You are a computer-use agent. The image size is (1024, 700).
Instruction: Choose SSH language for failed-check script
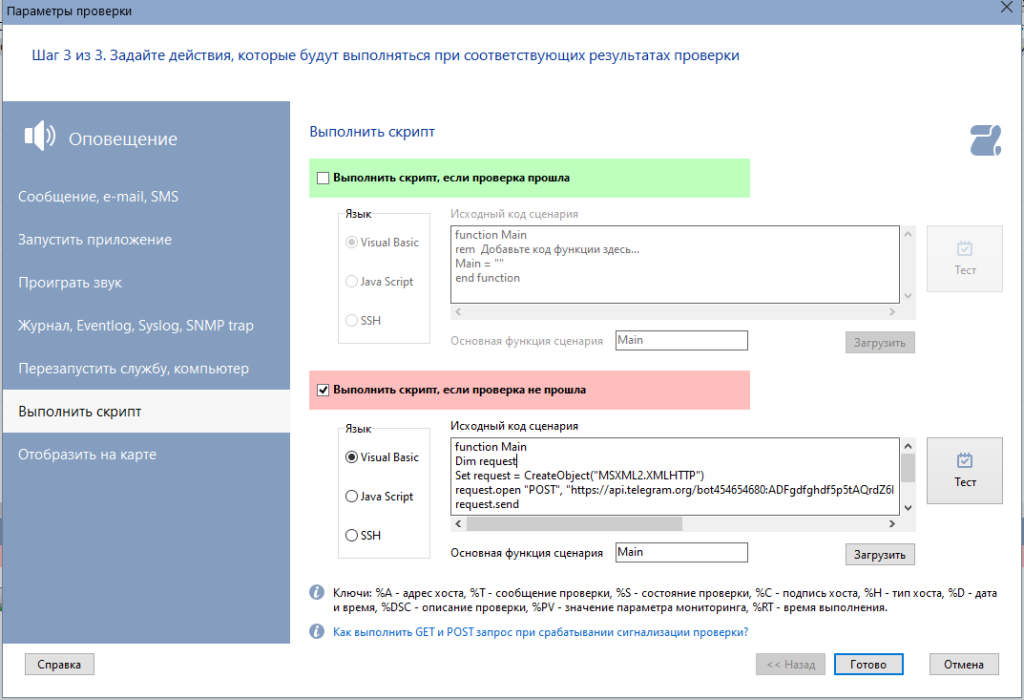(352, 535)
